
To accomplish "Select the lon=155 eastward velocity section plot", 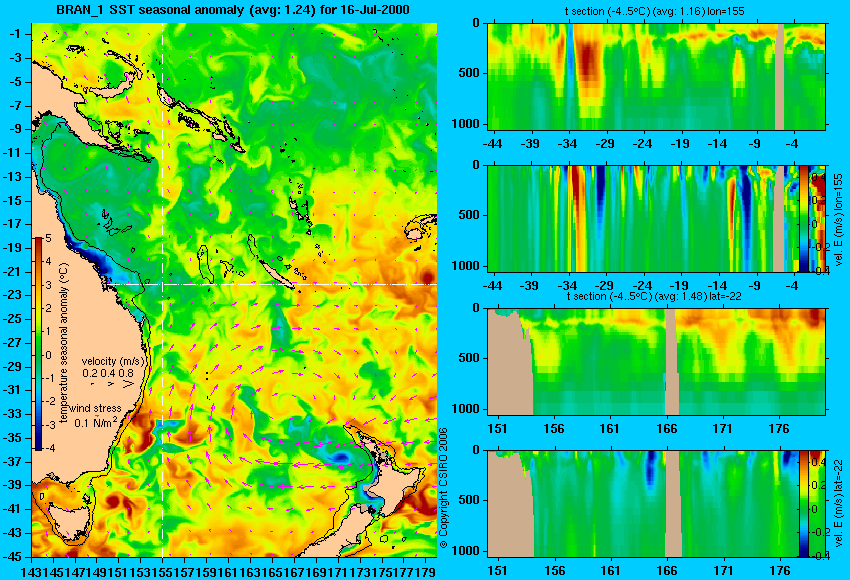I will [x=643, y=219].
